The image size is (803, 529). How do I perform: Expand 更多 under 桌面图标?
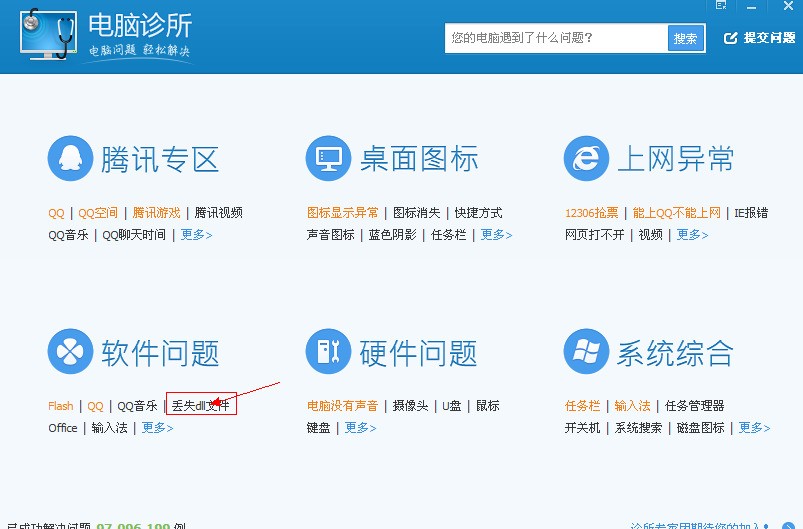point(496,235)
